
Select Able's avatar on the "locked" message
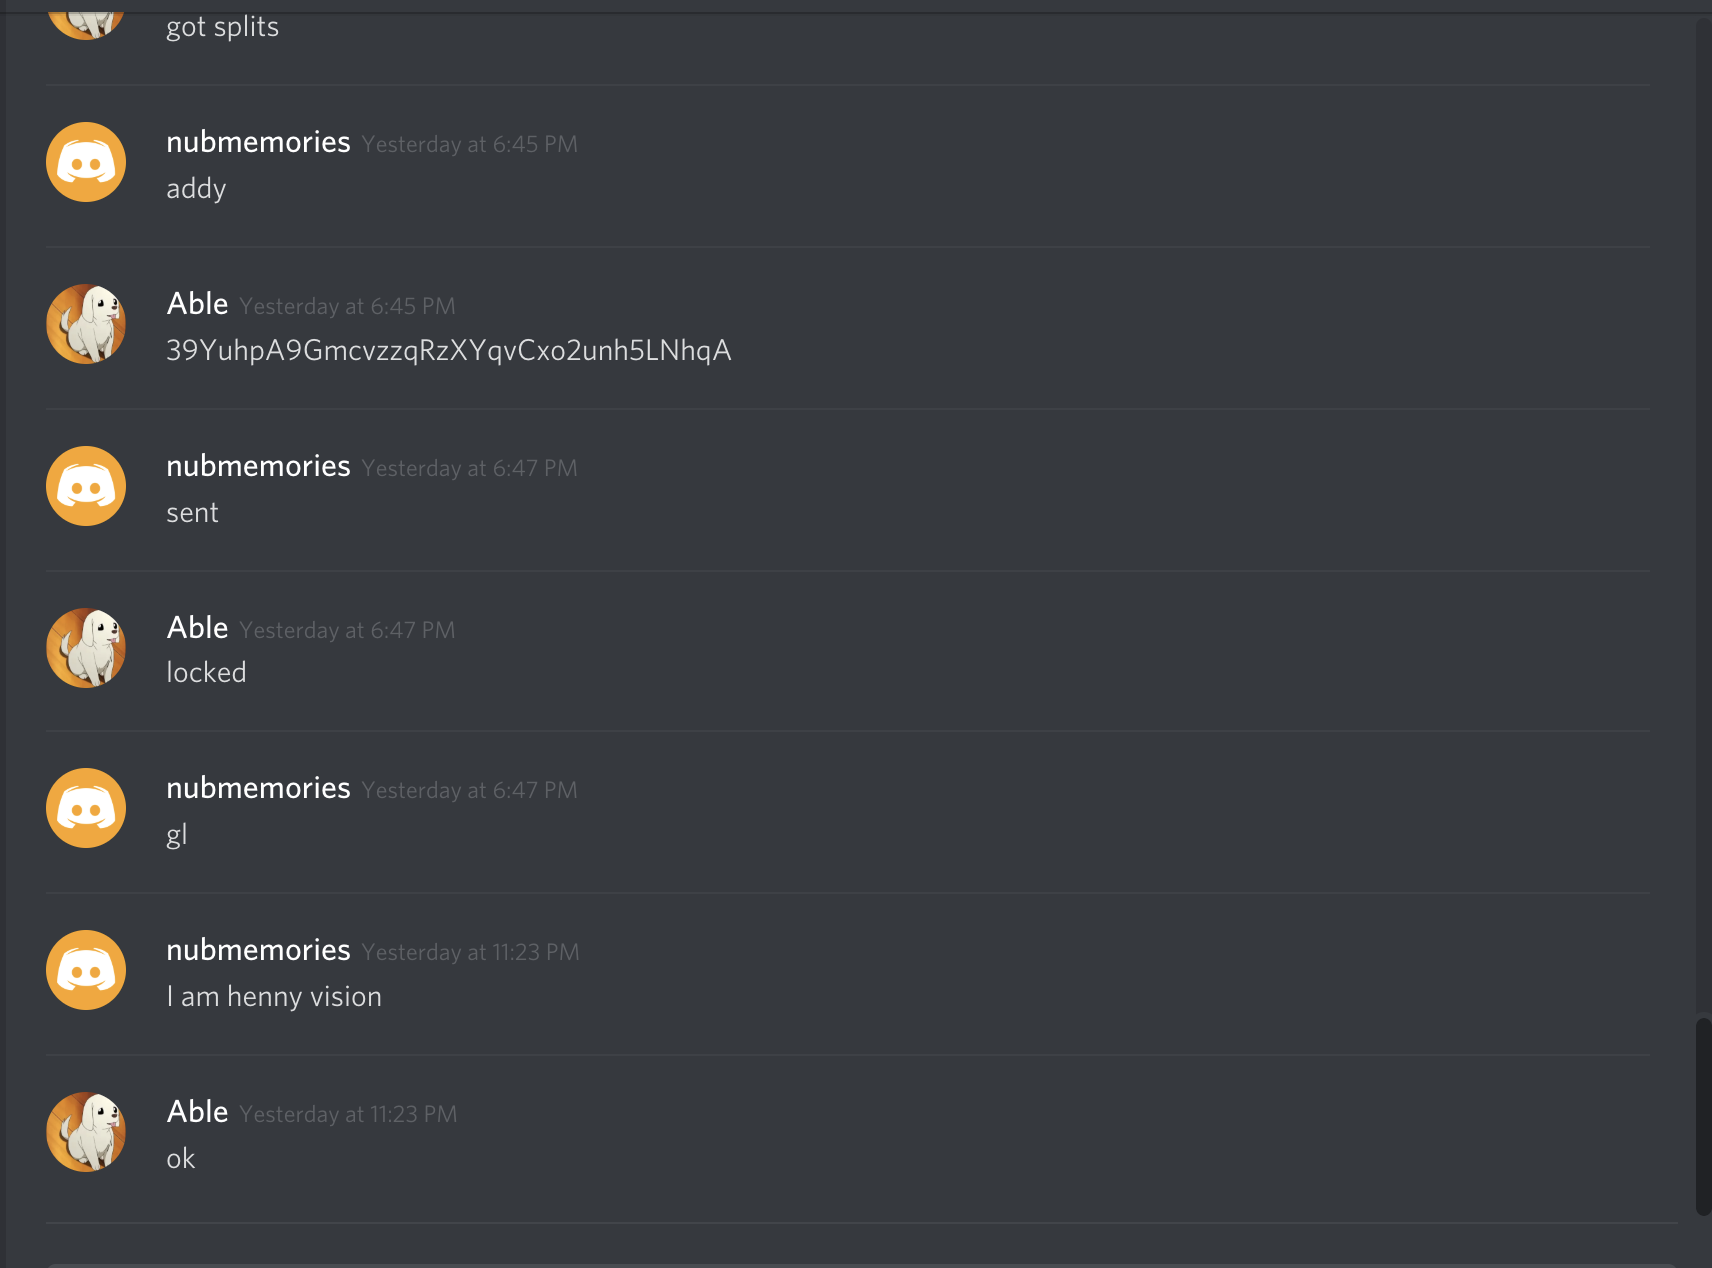[x=86, y=648]
